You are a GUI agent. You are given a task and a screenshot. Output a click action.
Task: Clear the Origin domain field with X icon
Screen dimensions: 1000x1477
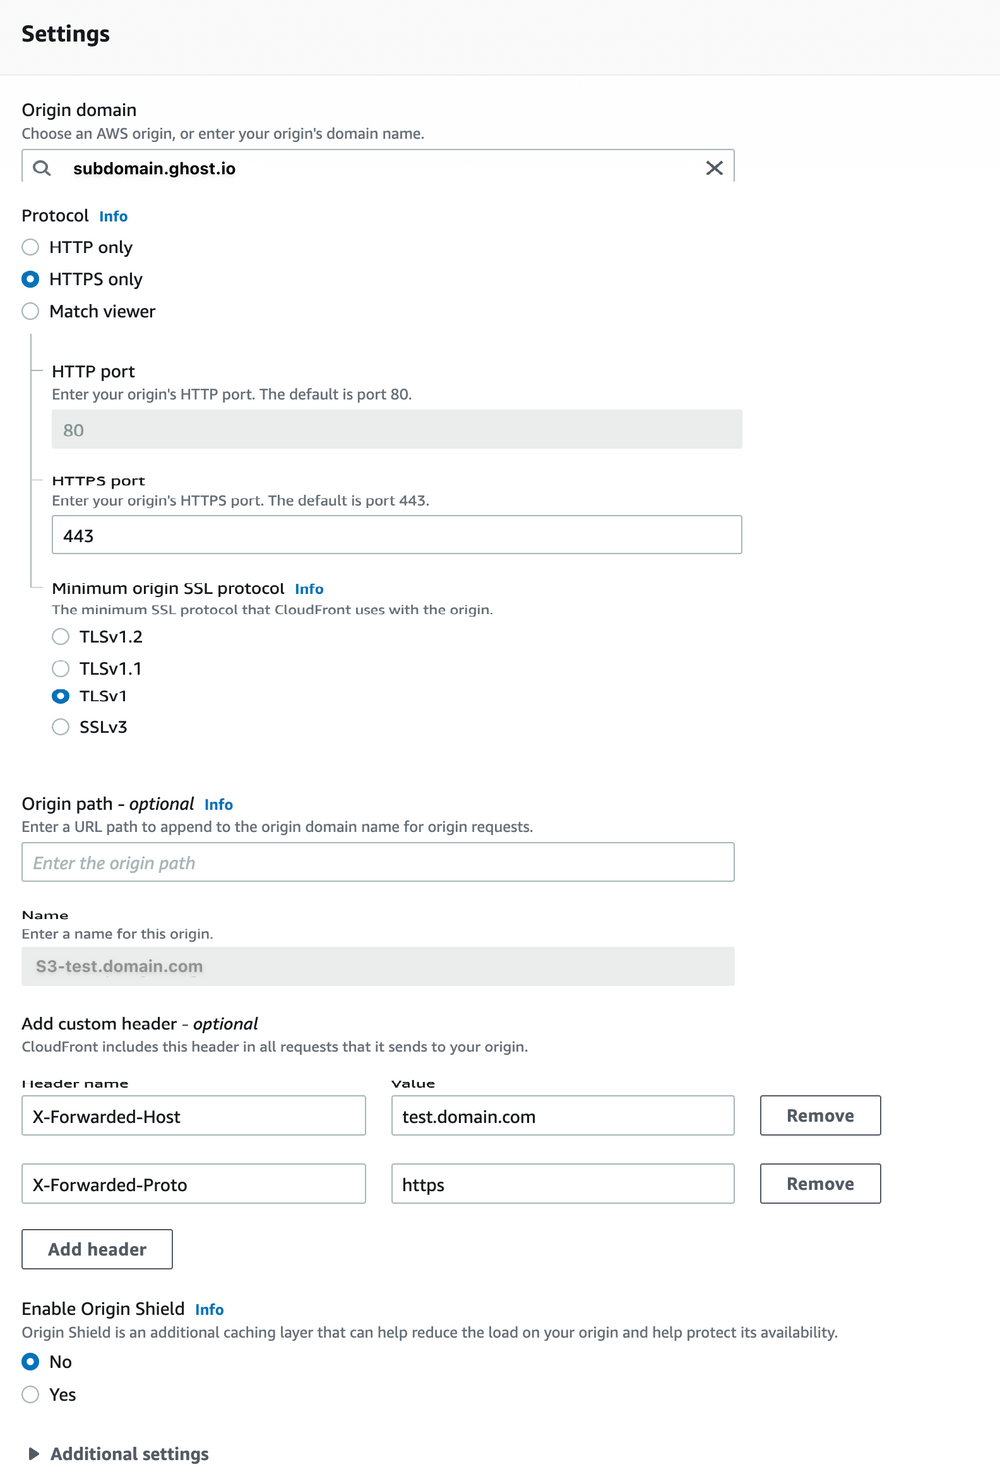coord(714,168)
